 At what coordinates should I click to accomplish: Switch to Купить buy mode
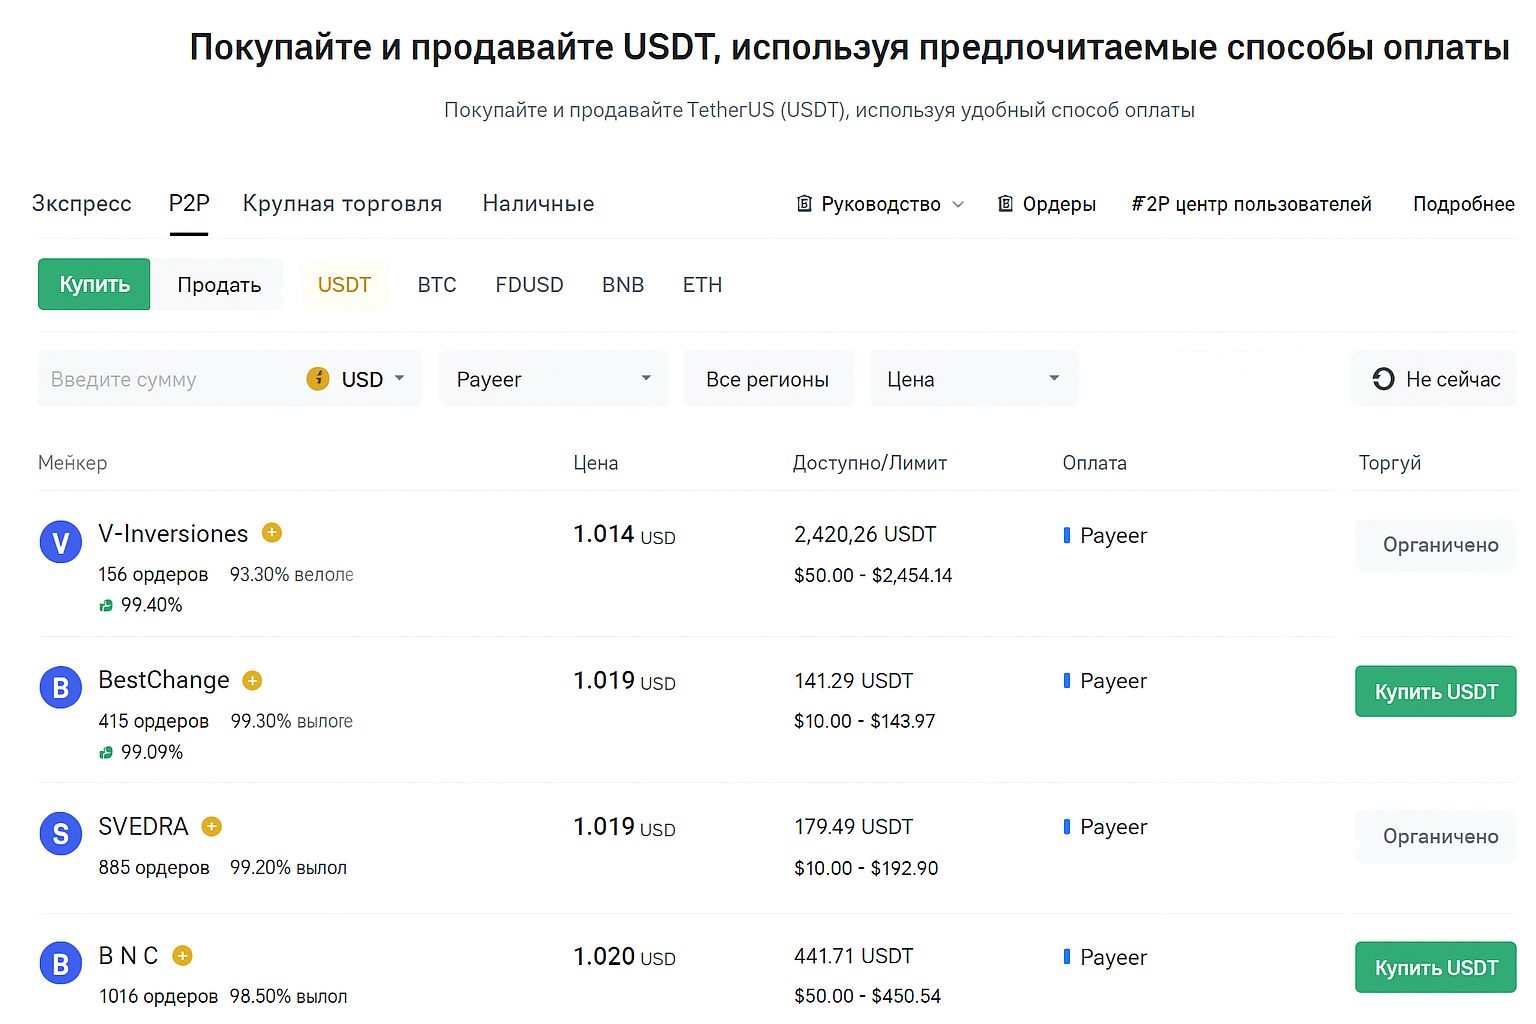click(94, 284)
